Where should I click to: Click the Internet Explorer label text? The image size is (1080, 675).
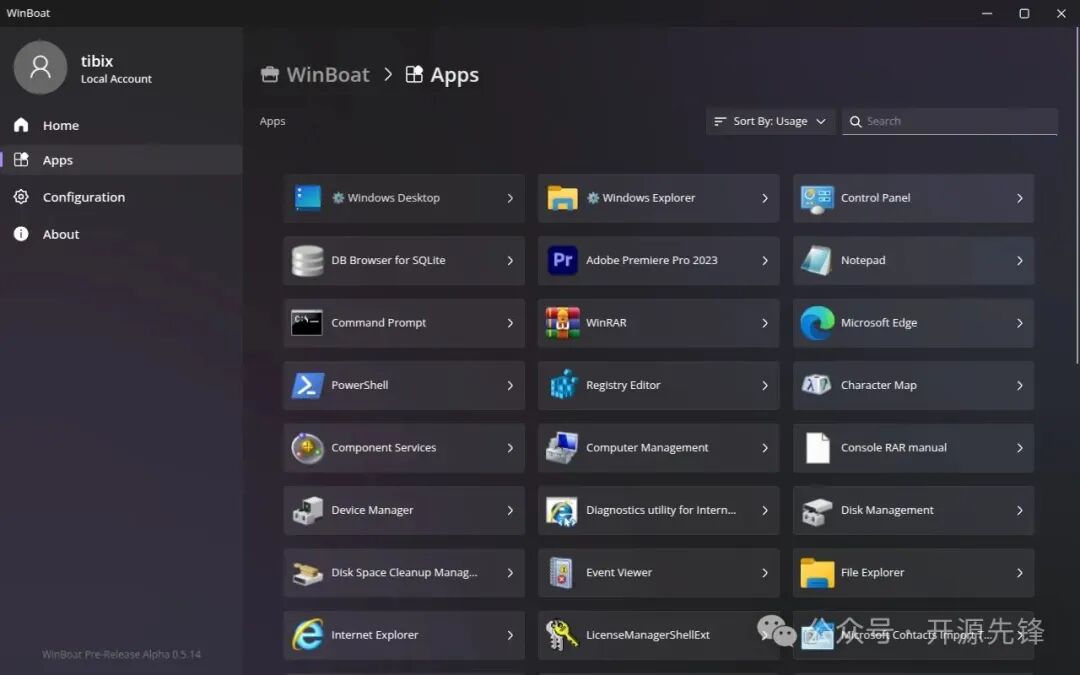click(x=374, y=635)
